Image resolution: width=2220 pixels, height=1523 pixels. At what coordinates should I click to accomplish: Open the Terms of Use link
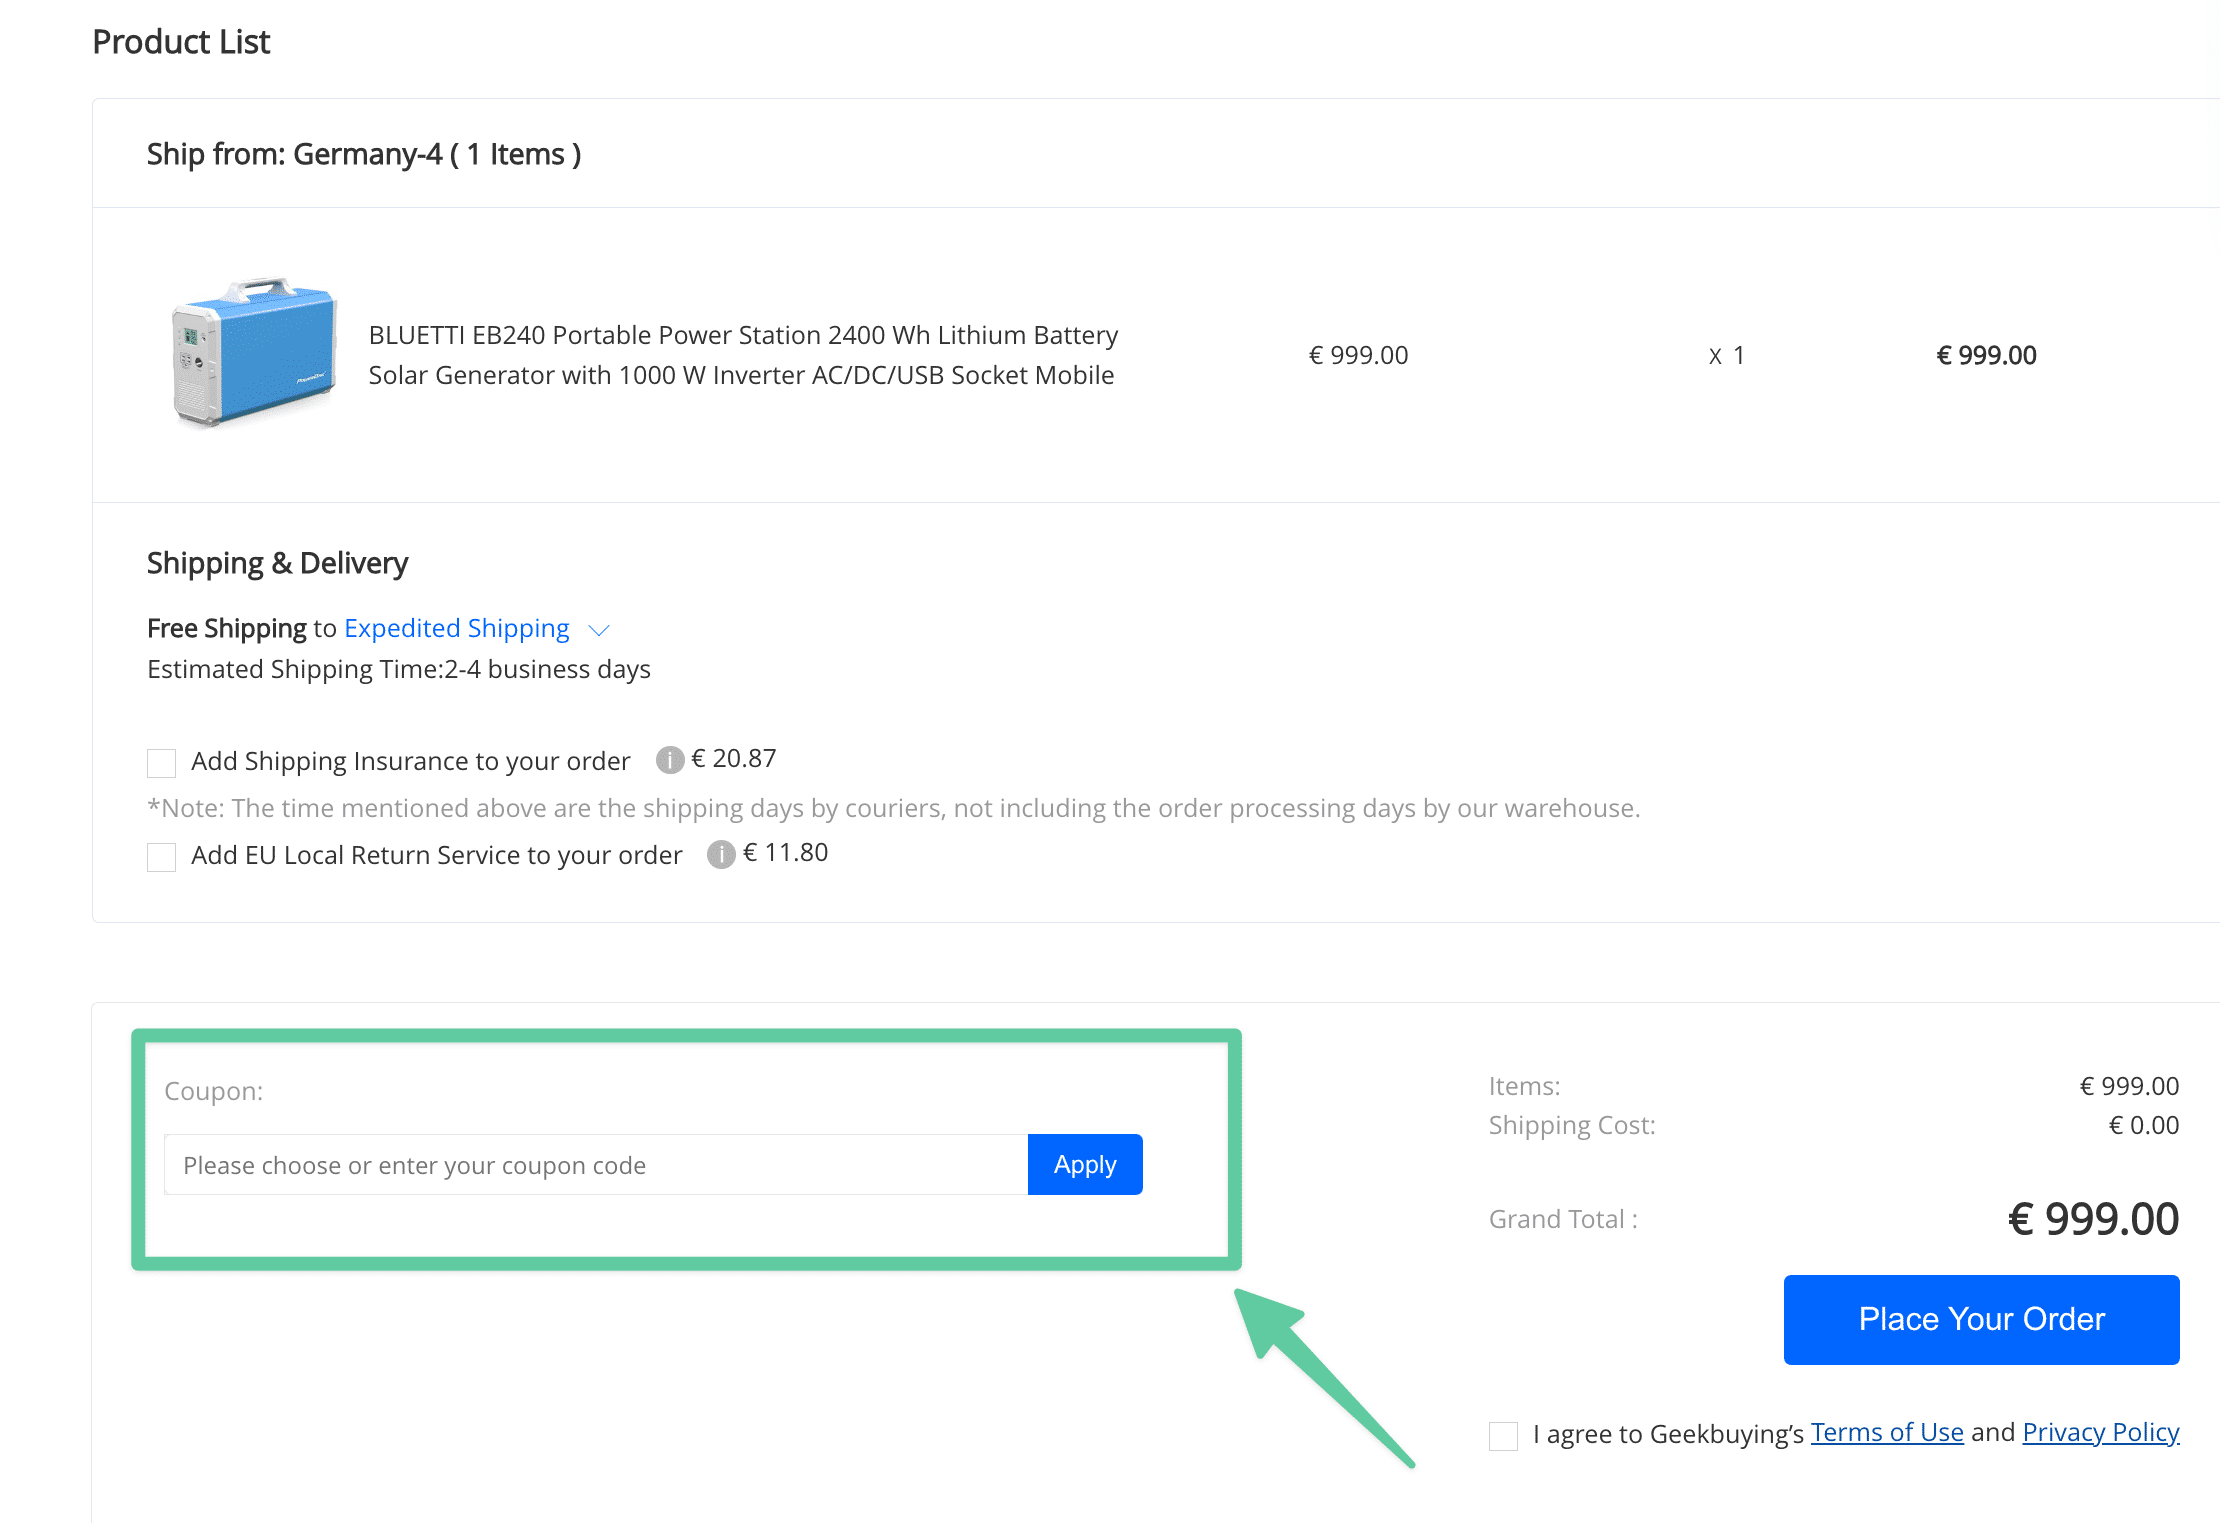[x=1886, y=1432]
